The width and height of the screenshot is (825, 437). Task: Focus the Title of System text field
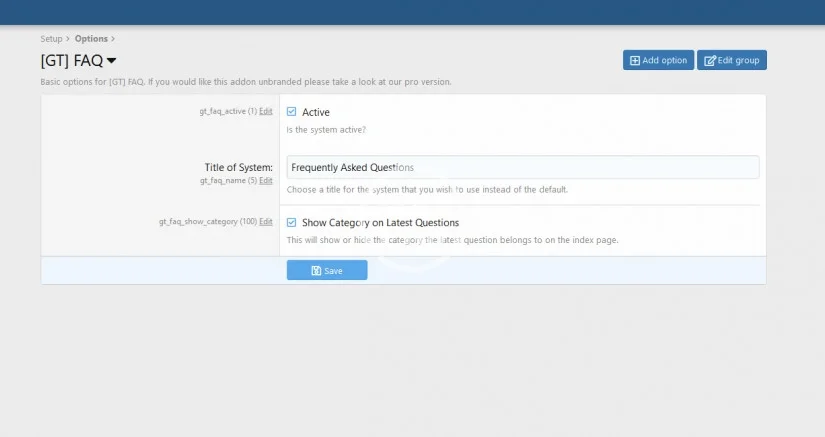click(x=522, y=167)
